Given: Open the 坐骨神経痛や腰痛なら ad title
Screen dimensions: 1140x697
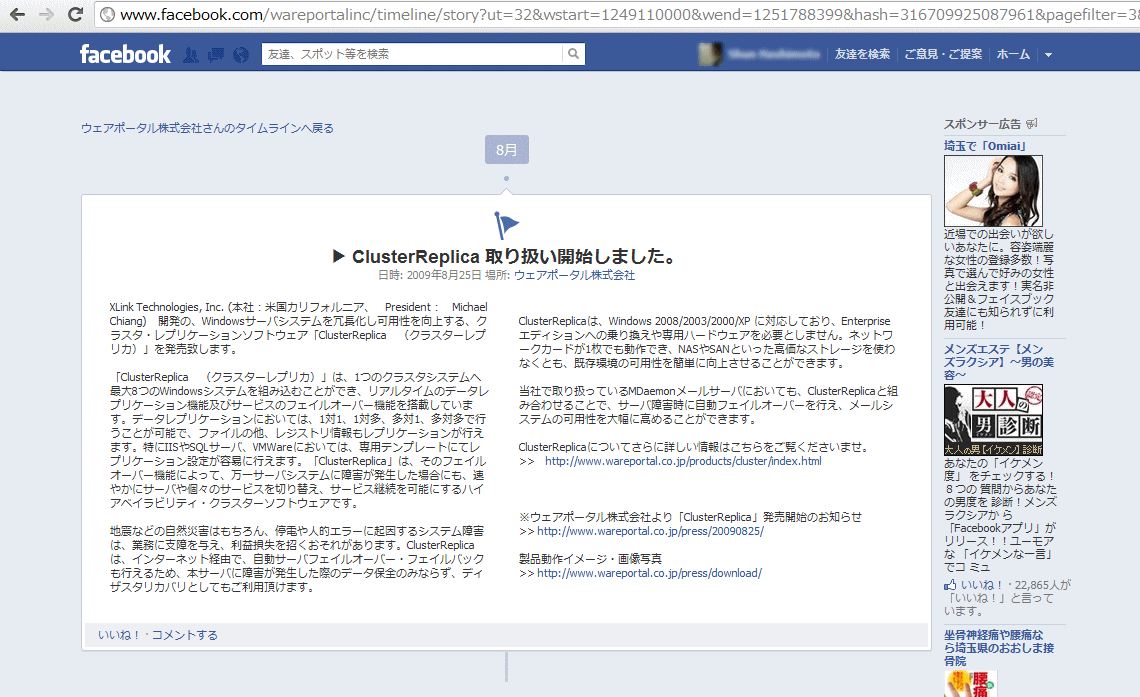Looking at the screenshot, I should tap(999, 648).
